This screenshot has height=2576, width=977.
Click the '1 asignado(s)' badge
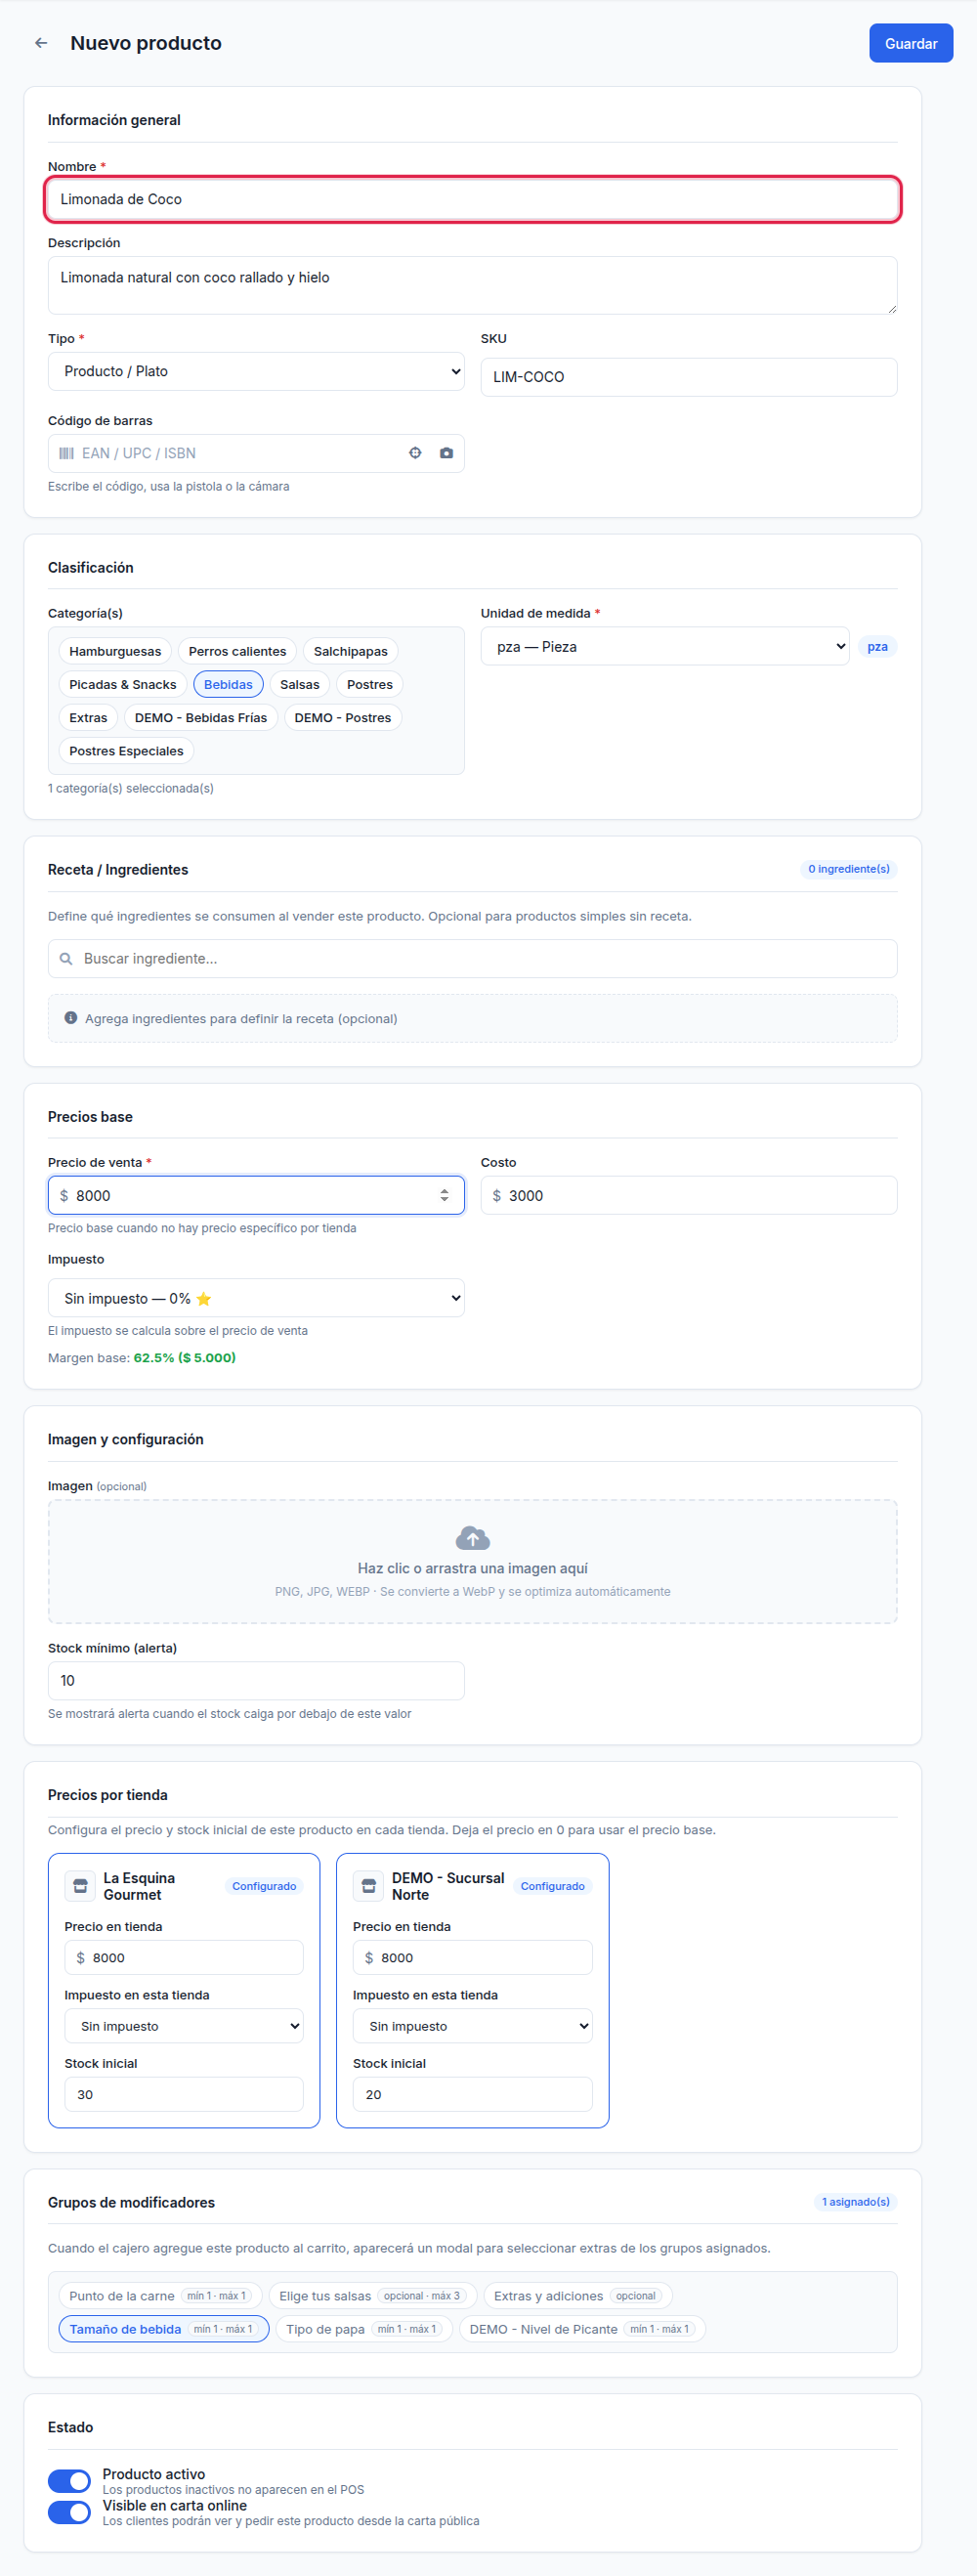click(x=856, y=2202)
